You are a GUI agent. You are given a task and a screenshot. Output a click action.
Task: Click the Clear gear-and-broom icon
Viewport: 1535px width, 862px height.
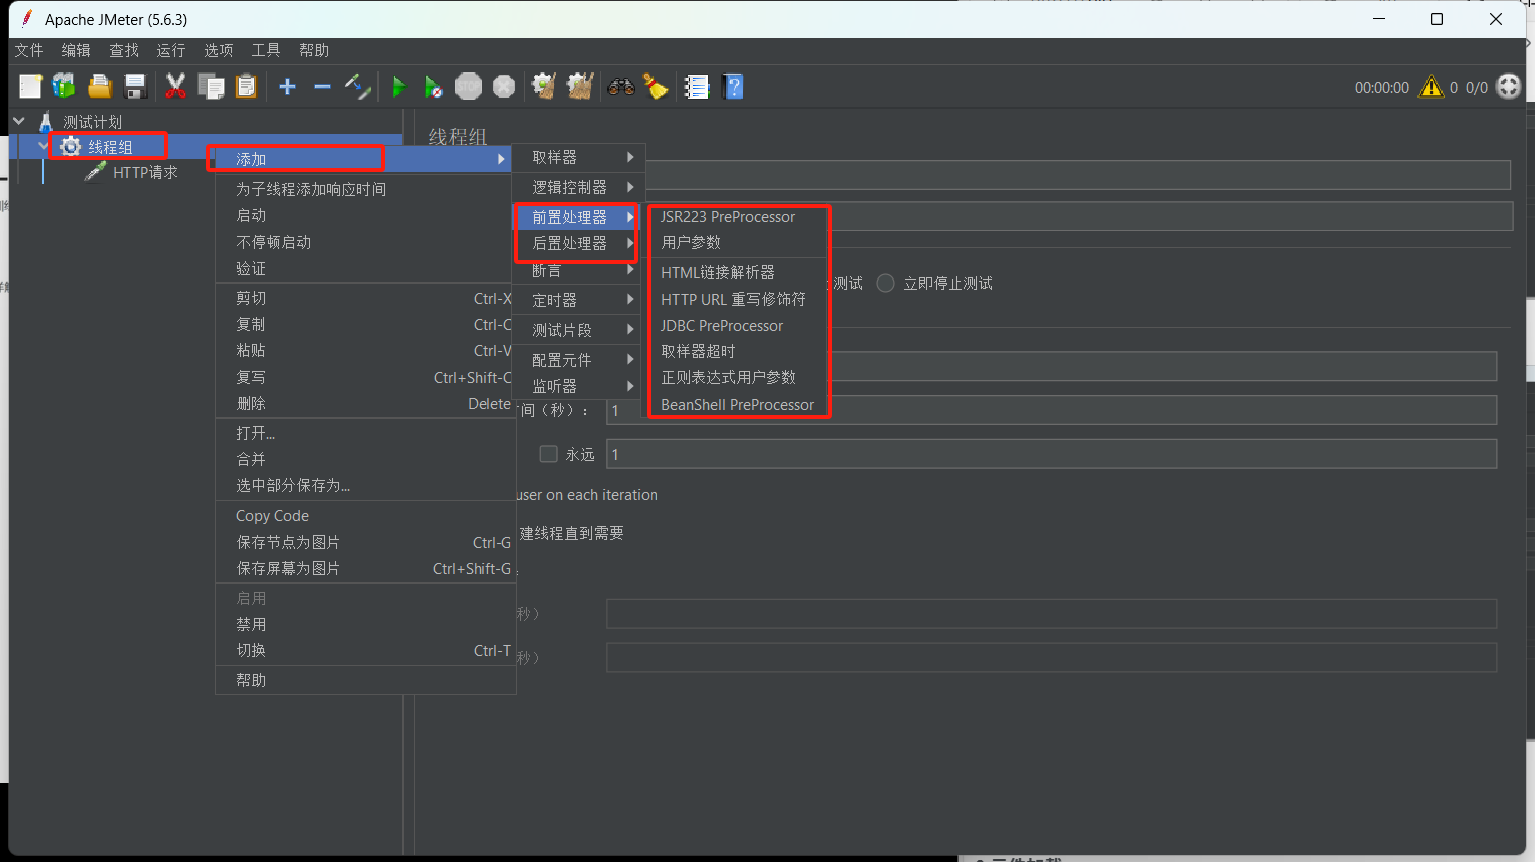(544, 87)
